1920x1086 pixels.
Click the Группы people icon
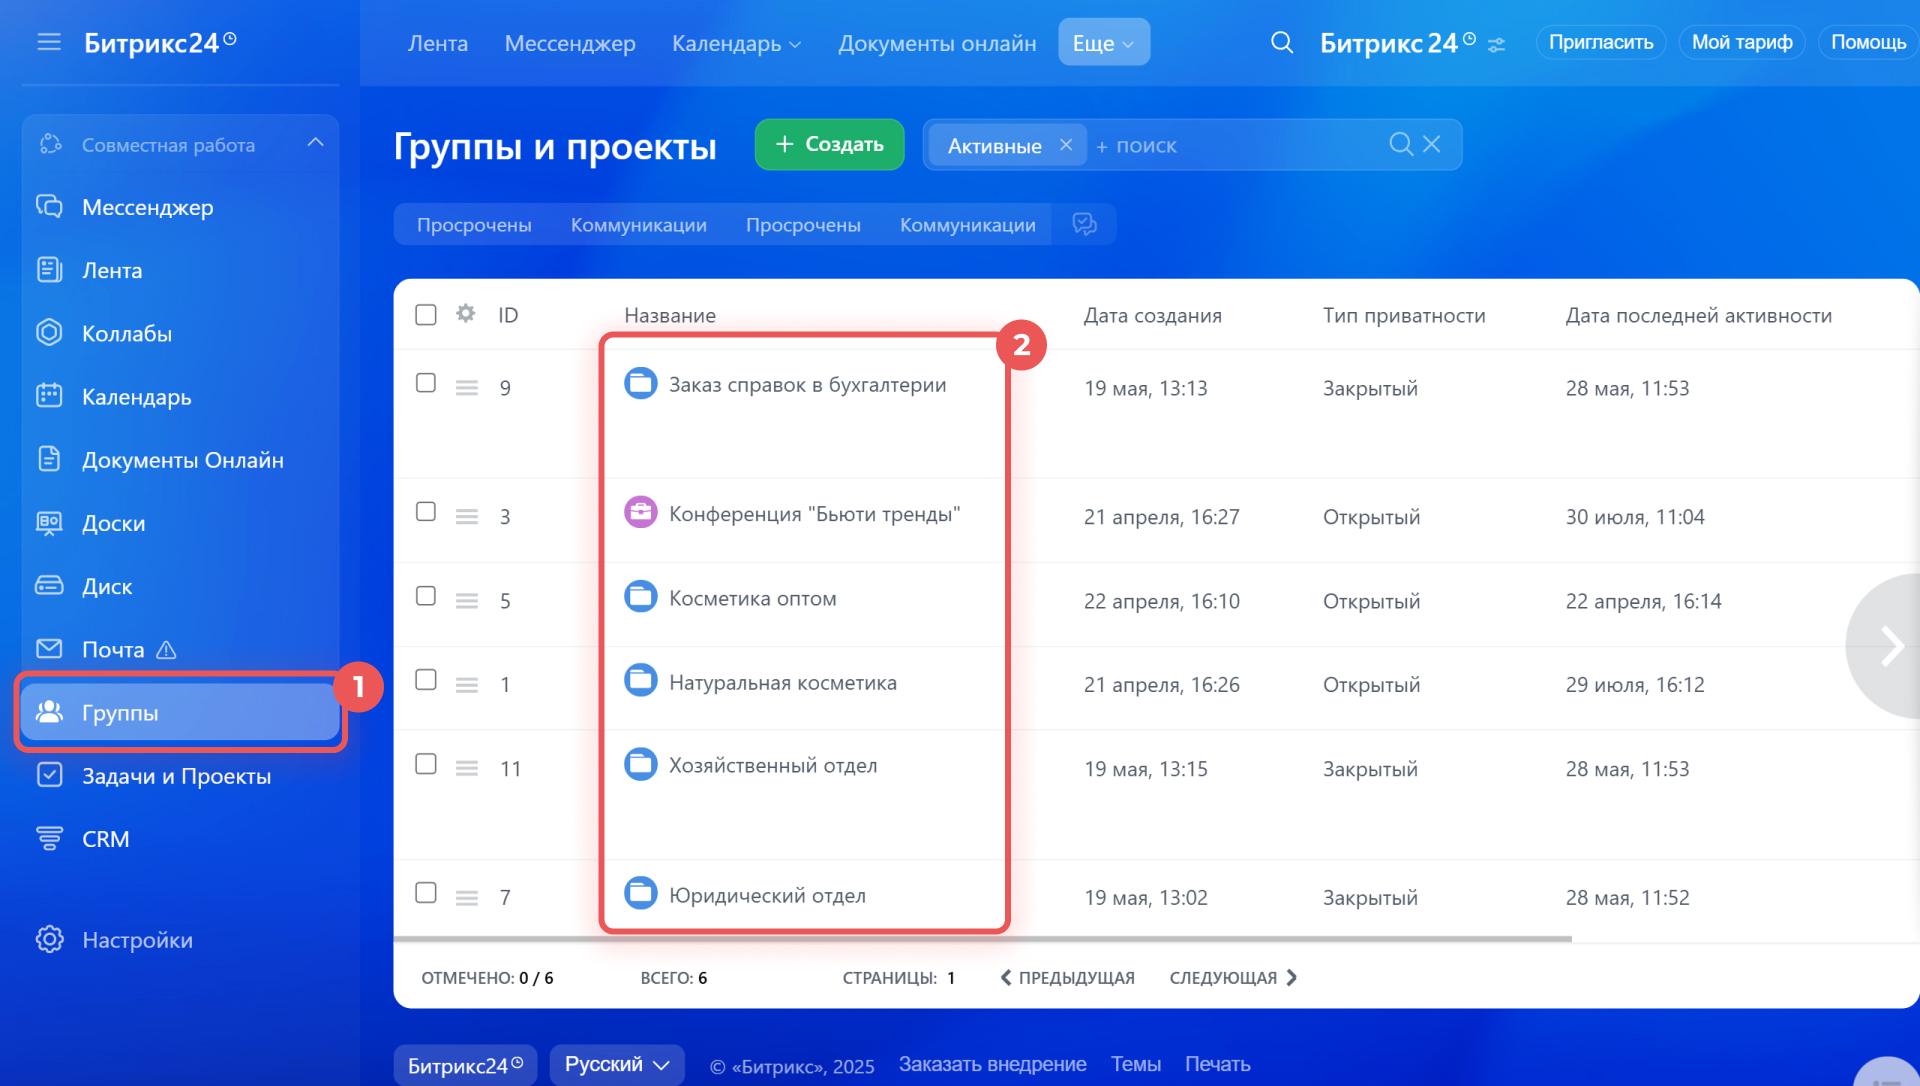[x=49, y=712]
